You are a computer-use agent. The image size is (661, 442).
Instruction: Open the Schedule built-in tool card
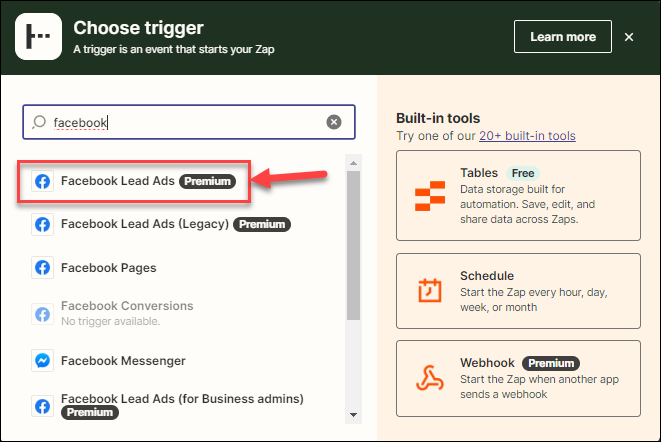(518, 291)
